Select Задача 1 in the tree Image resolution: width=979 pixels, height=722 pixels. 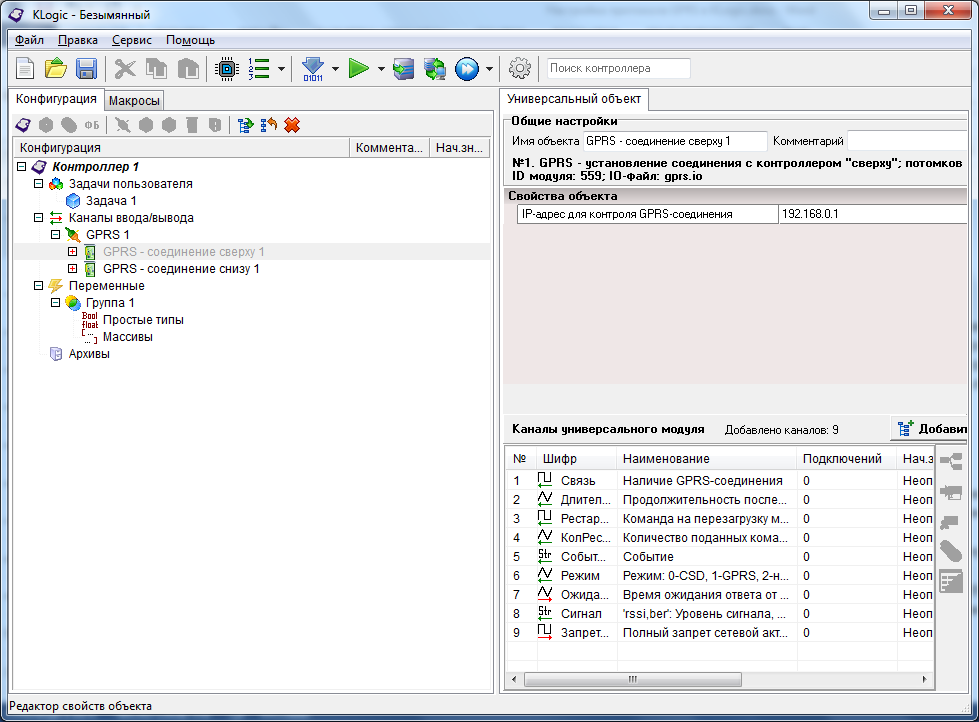point(110,201)
